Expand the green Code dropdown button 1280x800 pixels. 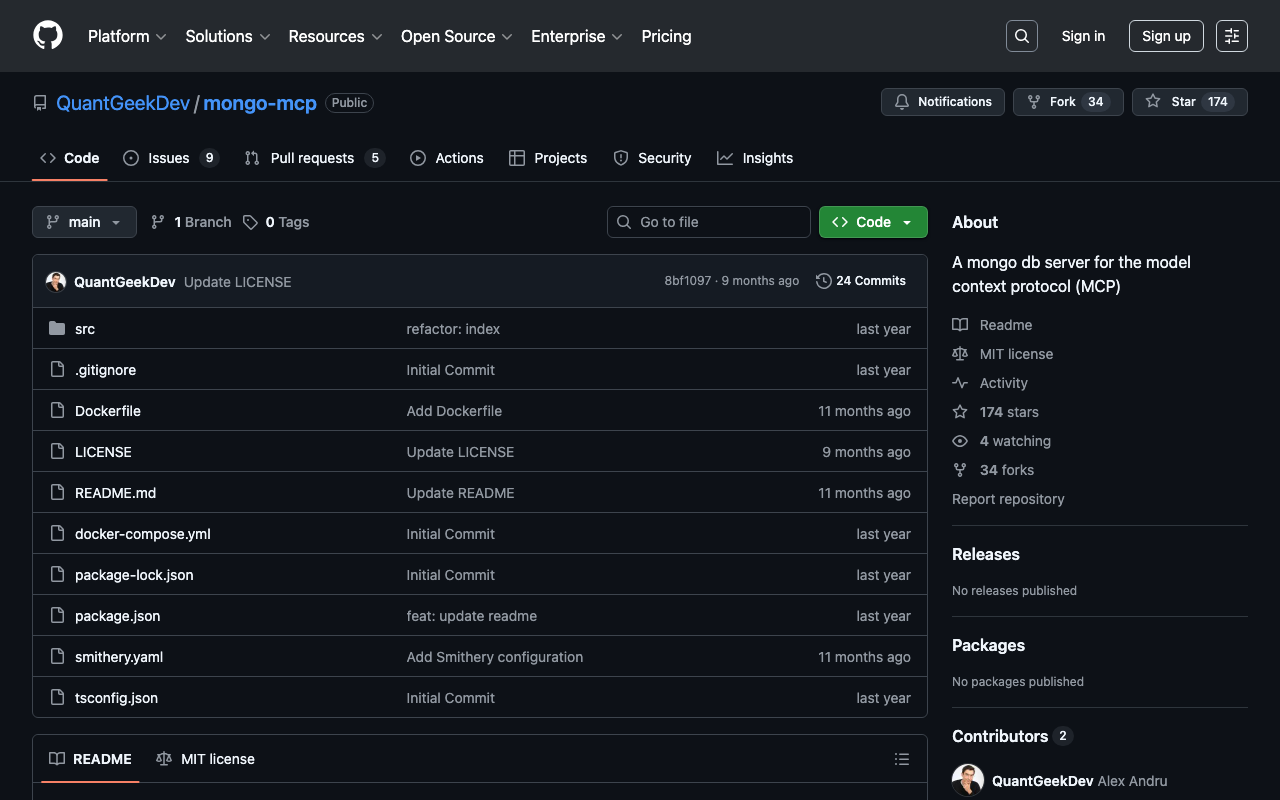(873, 222)
